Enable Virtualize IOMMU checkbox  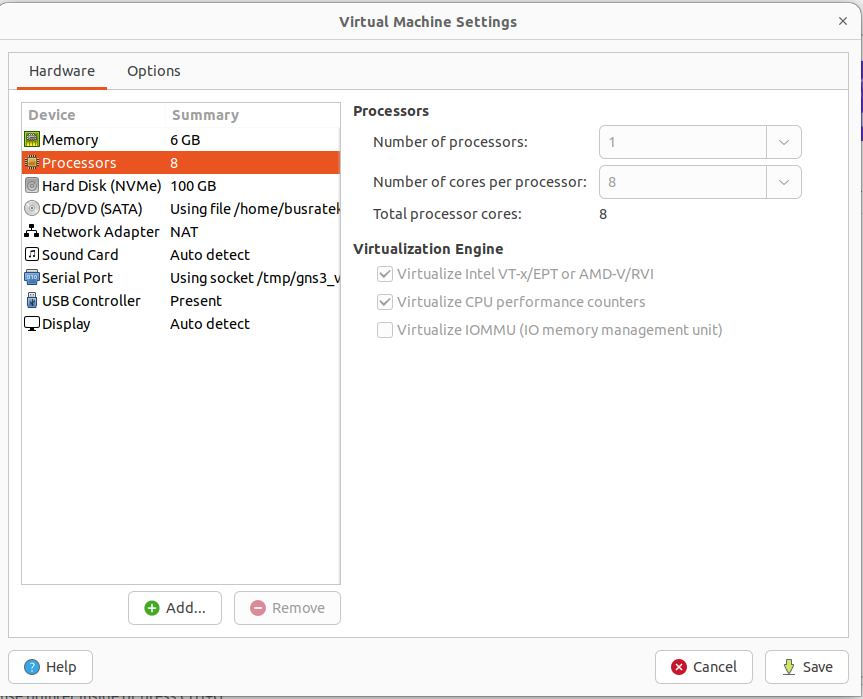385,330
